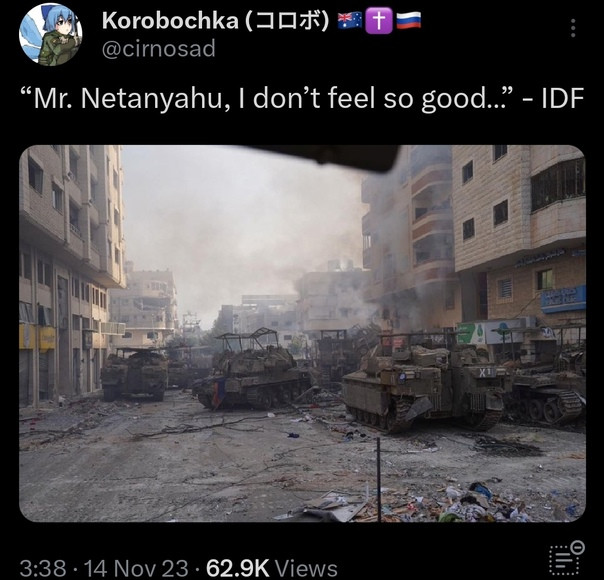Tap the blue shop sign in photo
This screenshot has height=580, width=604.
563,298
